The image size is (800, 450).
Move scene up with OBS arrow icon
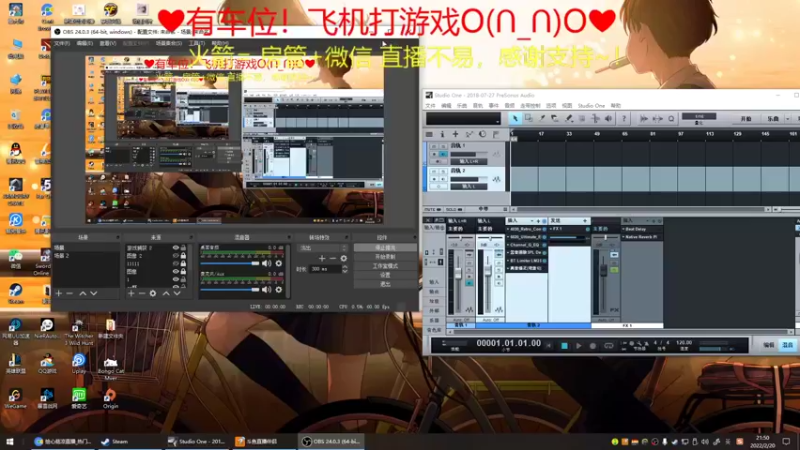[x=83, y=293]
